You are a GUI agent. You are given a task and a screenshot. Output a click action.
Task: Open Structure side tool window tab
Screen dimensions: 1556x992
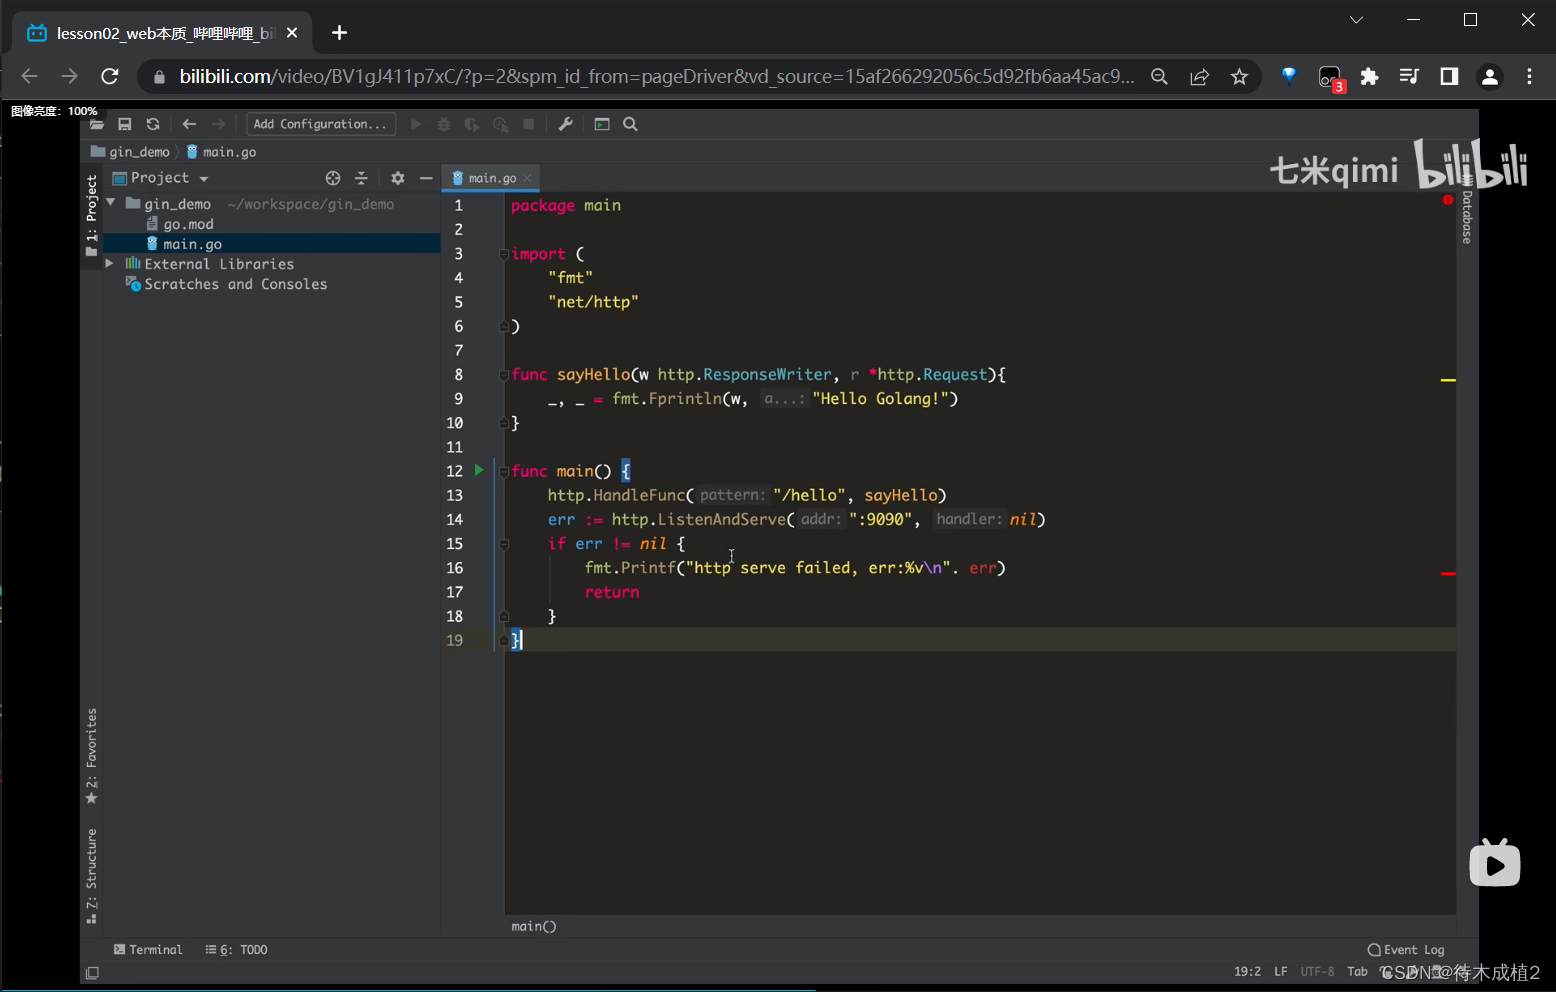pyautogui.click(x=91, y=876)
